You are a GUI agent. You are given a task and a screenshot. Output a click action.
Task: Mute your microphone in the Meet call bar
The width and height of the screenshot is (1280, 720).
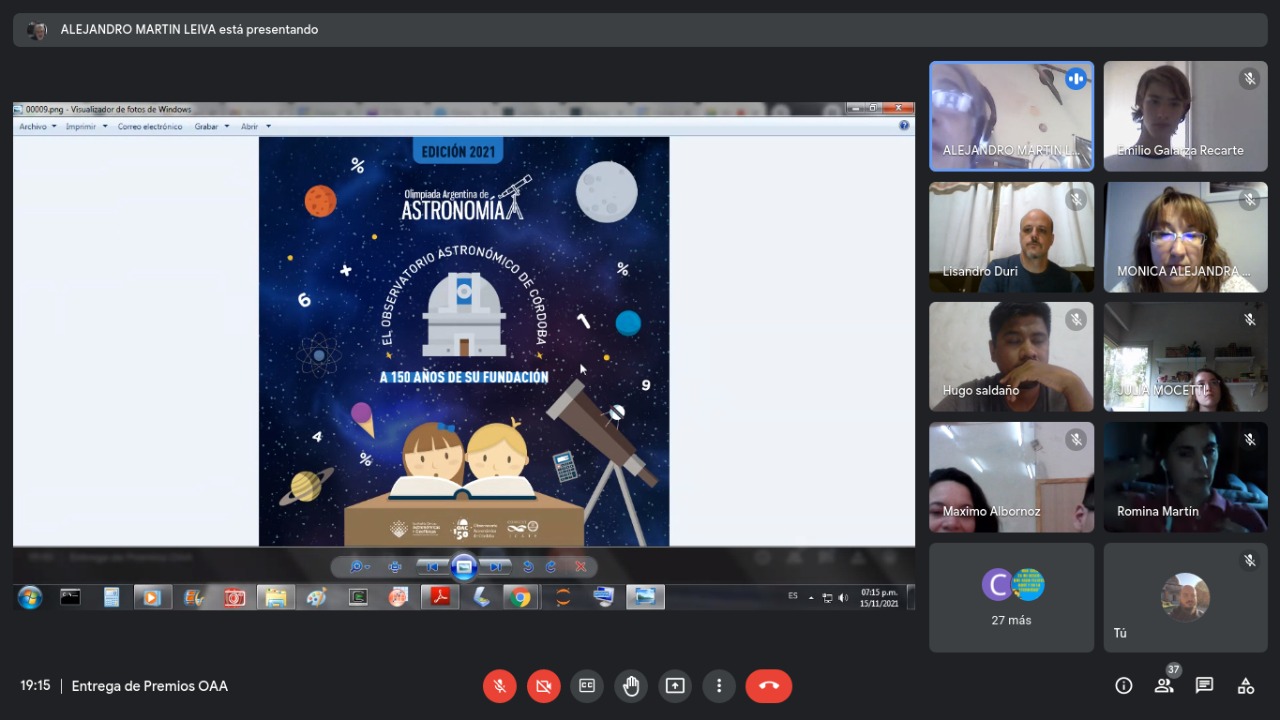(499, 686)
